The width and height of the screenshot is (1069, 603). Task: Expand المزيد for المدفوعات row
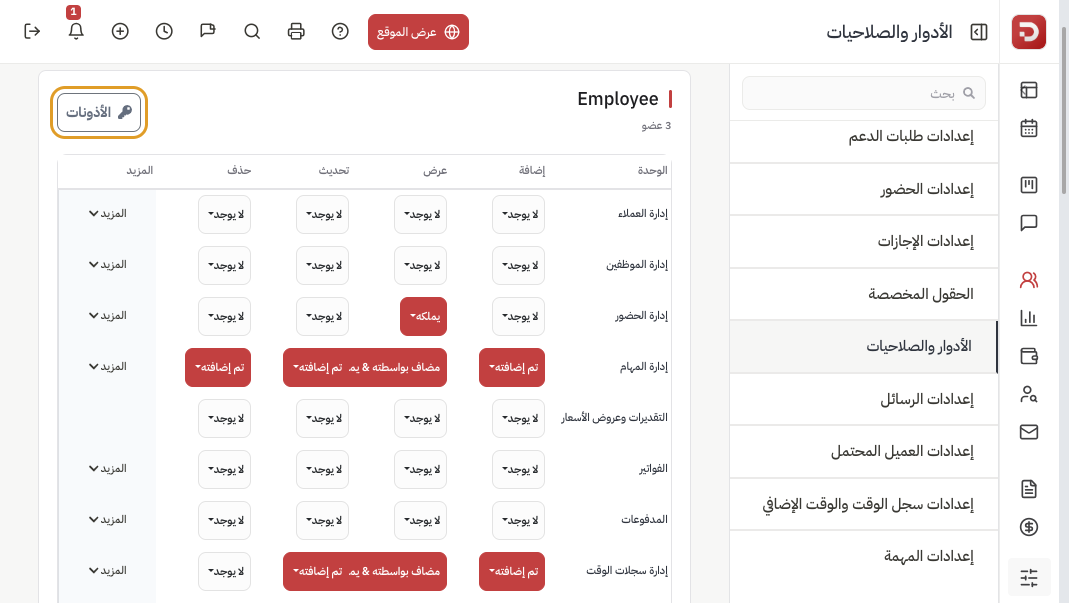coord(108,520)
